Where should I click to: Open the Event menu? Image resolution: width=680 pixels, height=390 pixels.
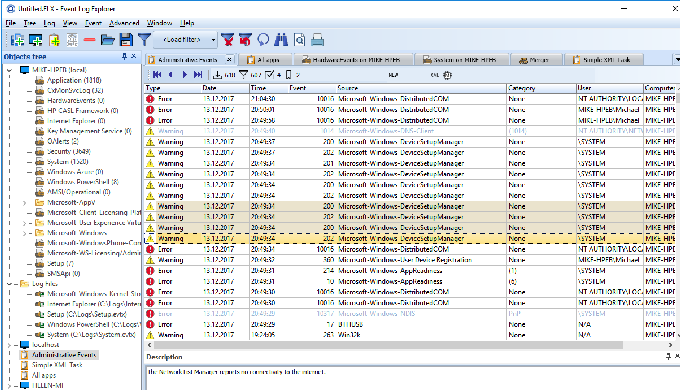tap(93, 23)
